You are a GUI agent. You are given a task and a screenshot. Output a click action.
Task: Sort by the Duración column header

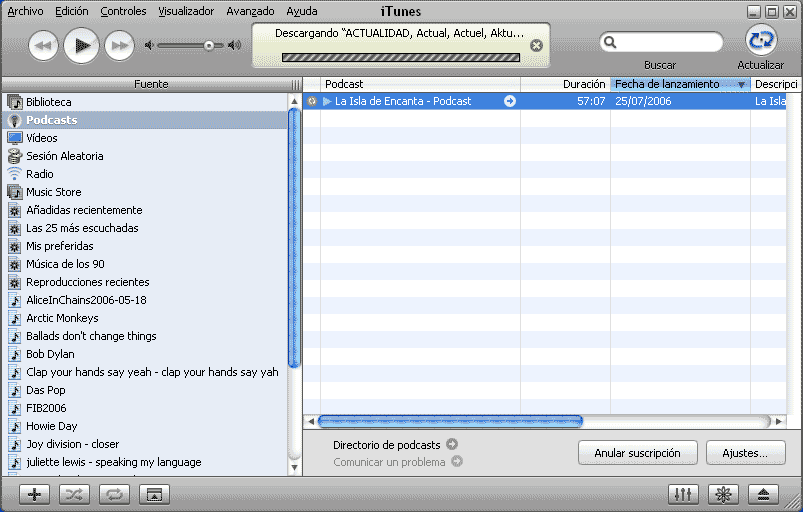tap(565, 84)
